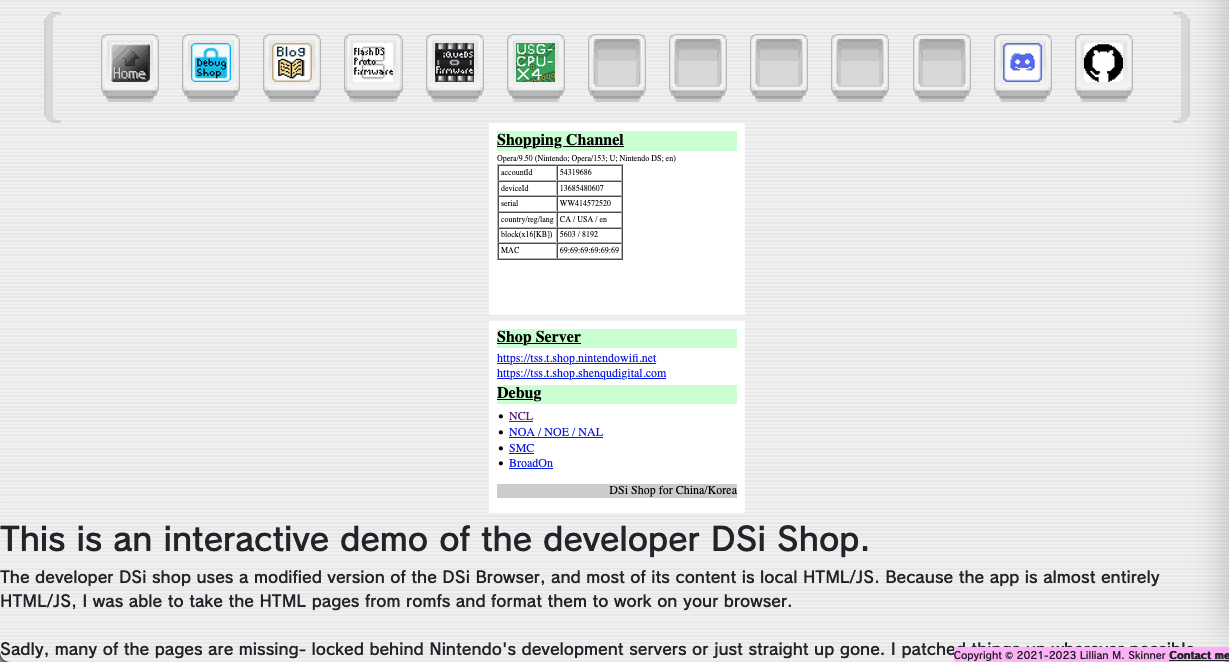1229x662 pixels.
Task: Open the Debug Shop icon
Action: coord(211,64)
